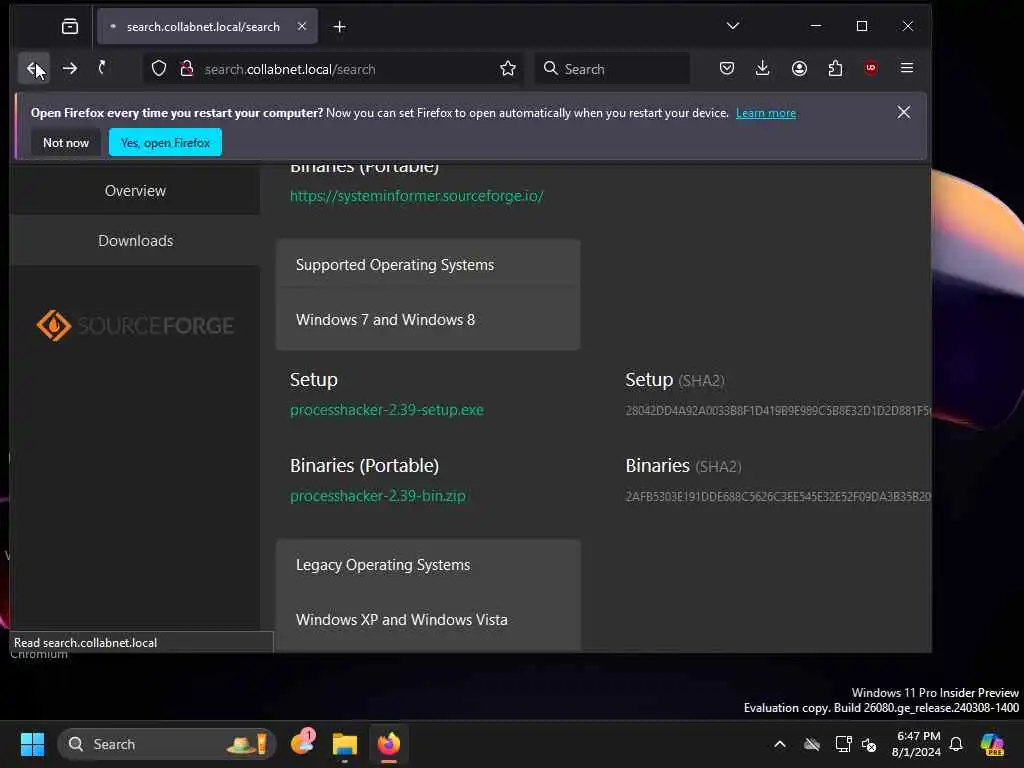Open the Firefox downloads panel icon
This screenshot has width=1024, height=768.
point(762,69)
